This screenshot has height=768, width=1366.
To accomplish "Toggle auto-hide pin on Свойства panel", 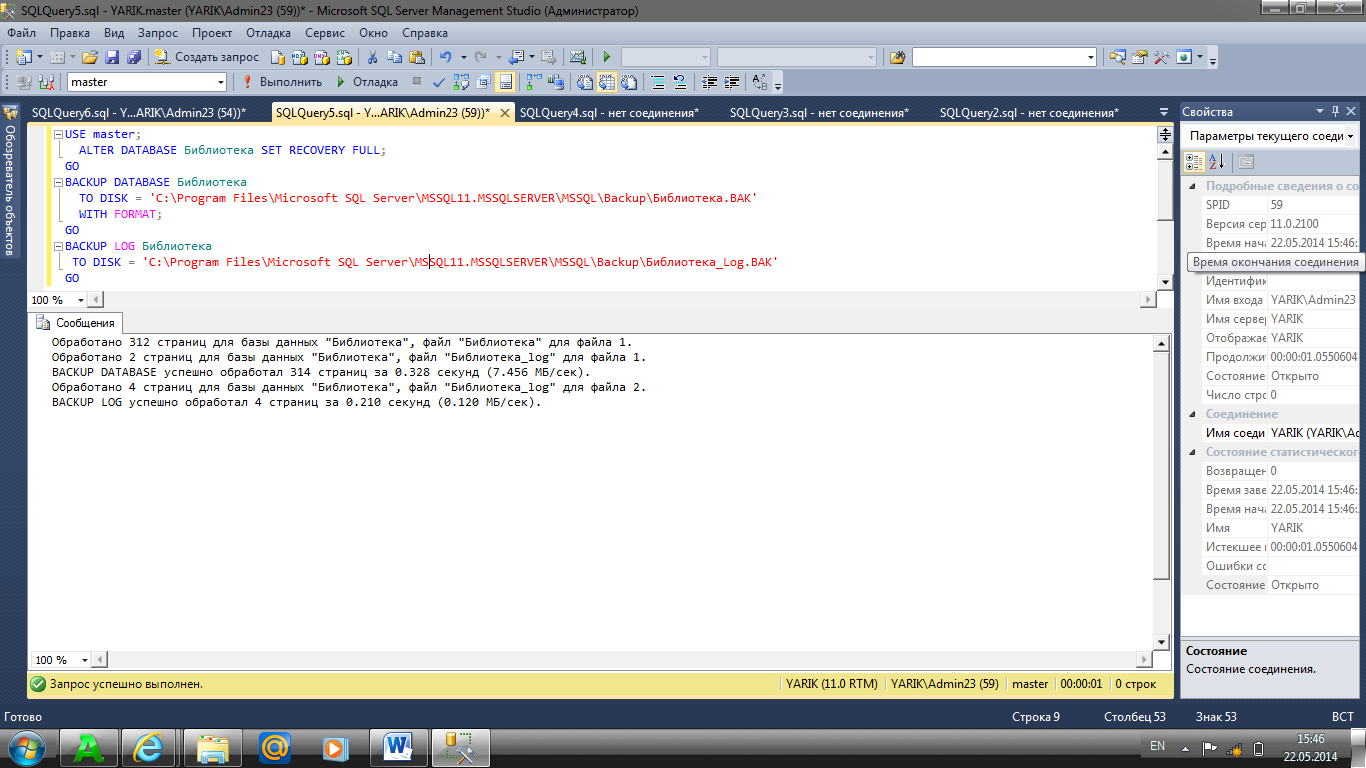I will [1335, 112].
